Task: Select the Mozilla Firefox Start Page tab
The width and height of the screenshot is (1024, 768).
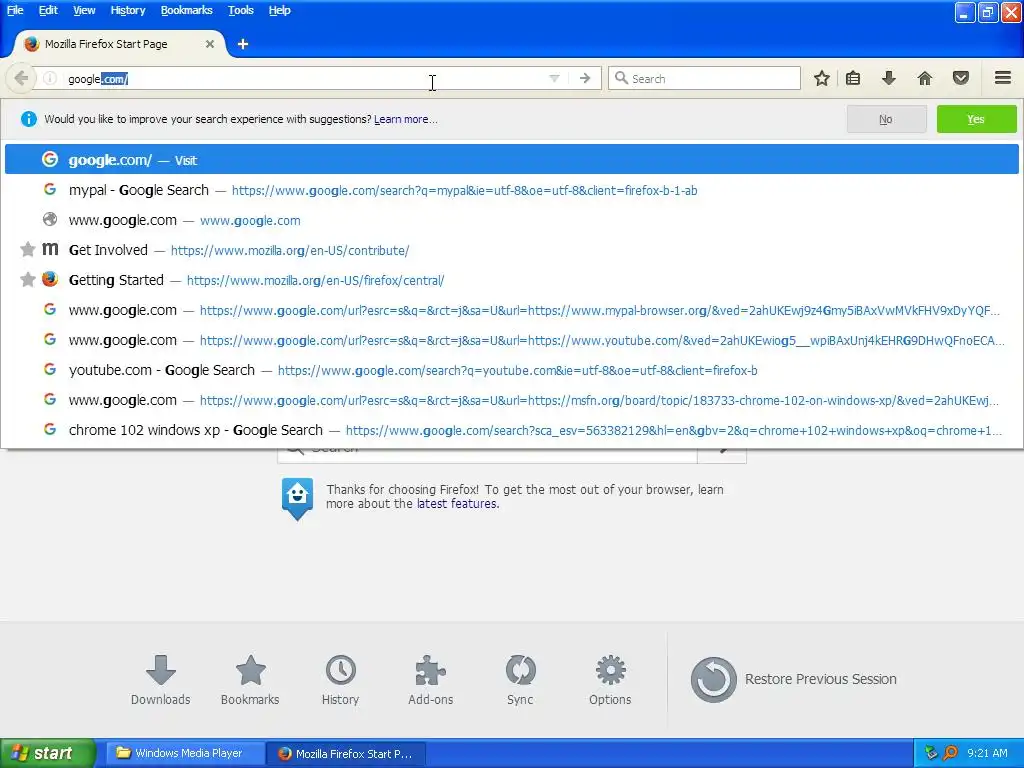Action: pos(120,44)
